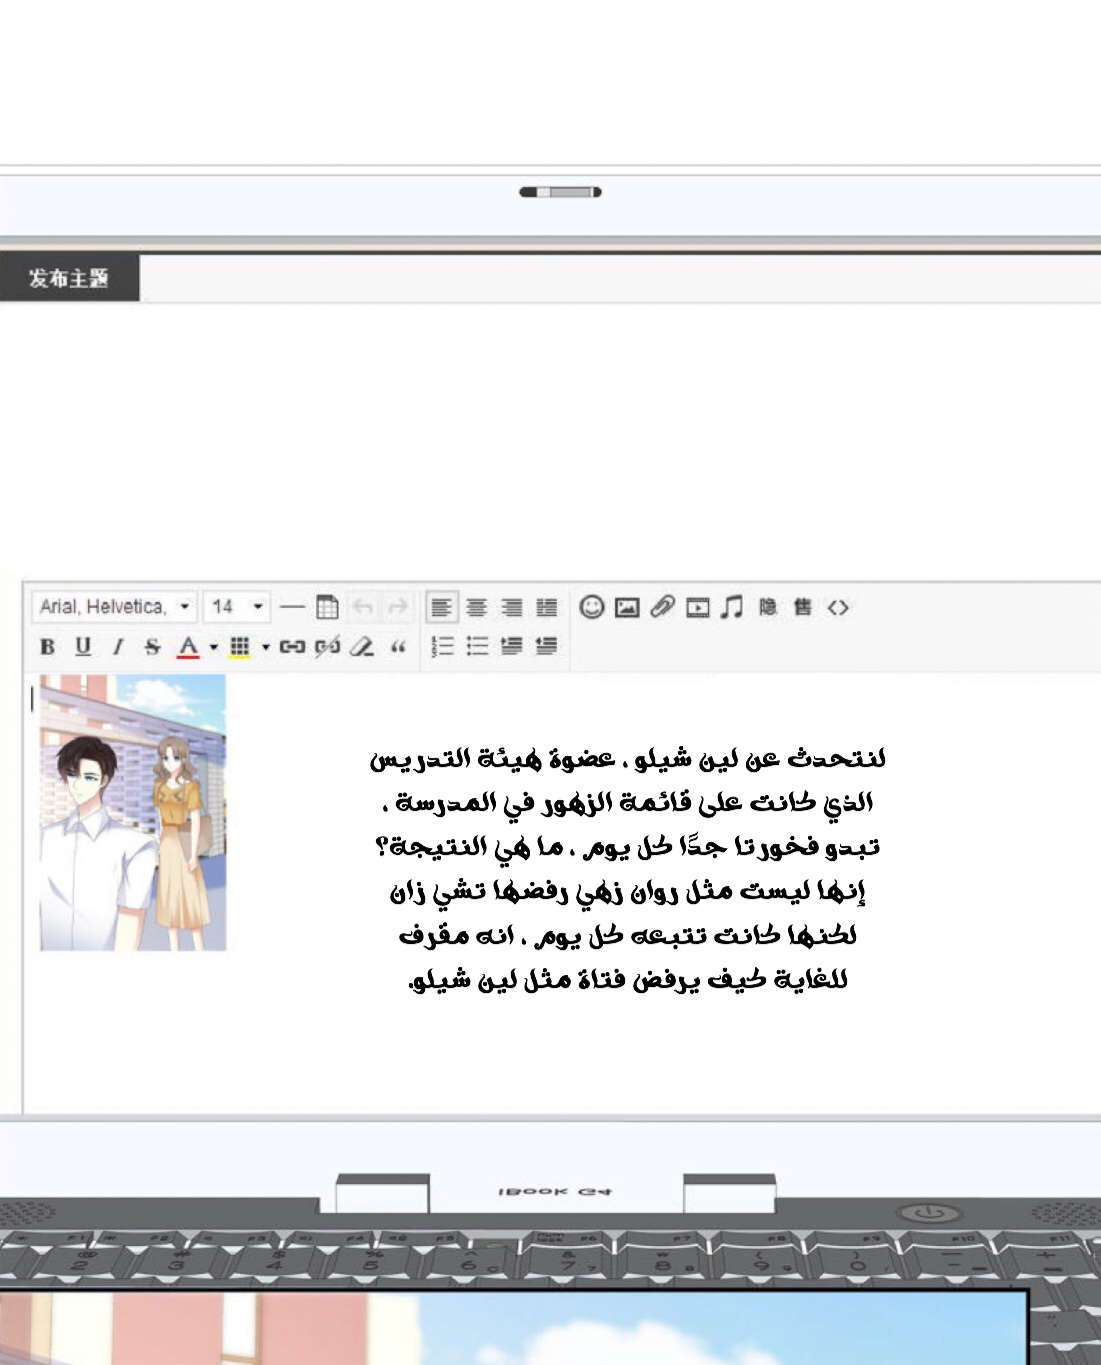Decrease the paragraph indent
1101x1365 pixels.
coord(546,646)
